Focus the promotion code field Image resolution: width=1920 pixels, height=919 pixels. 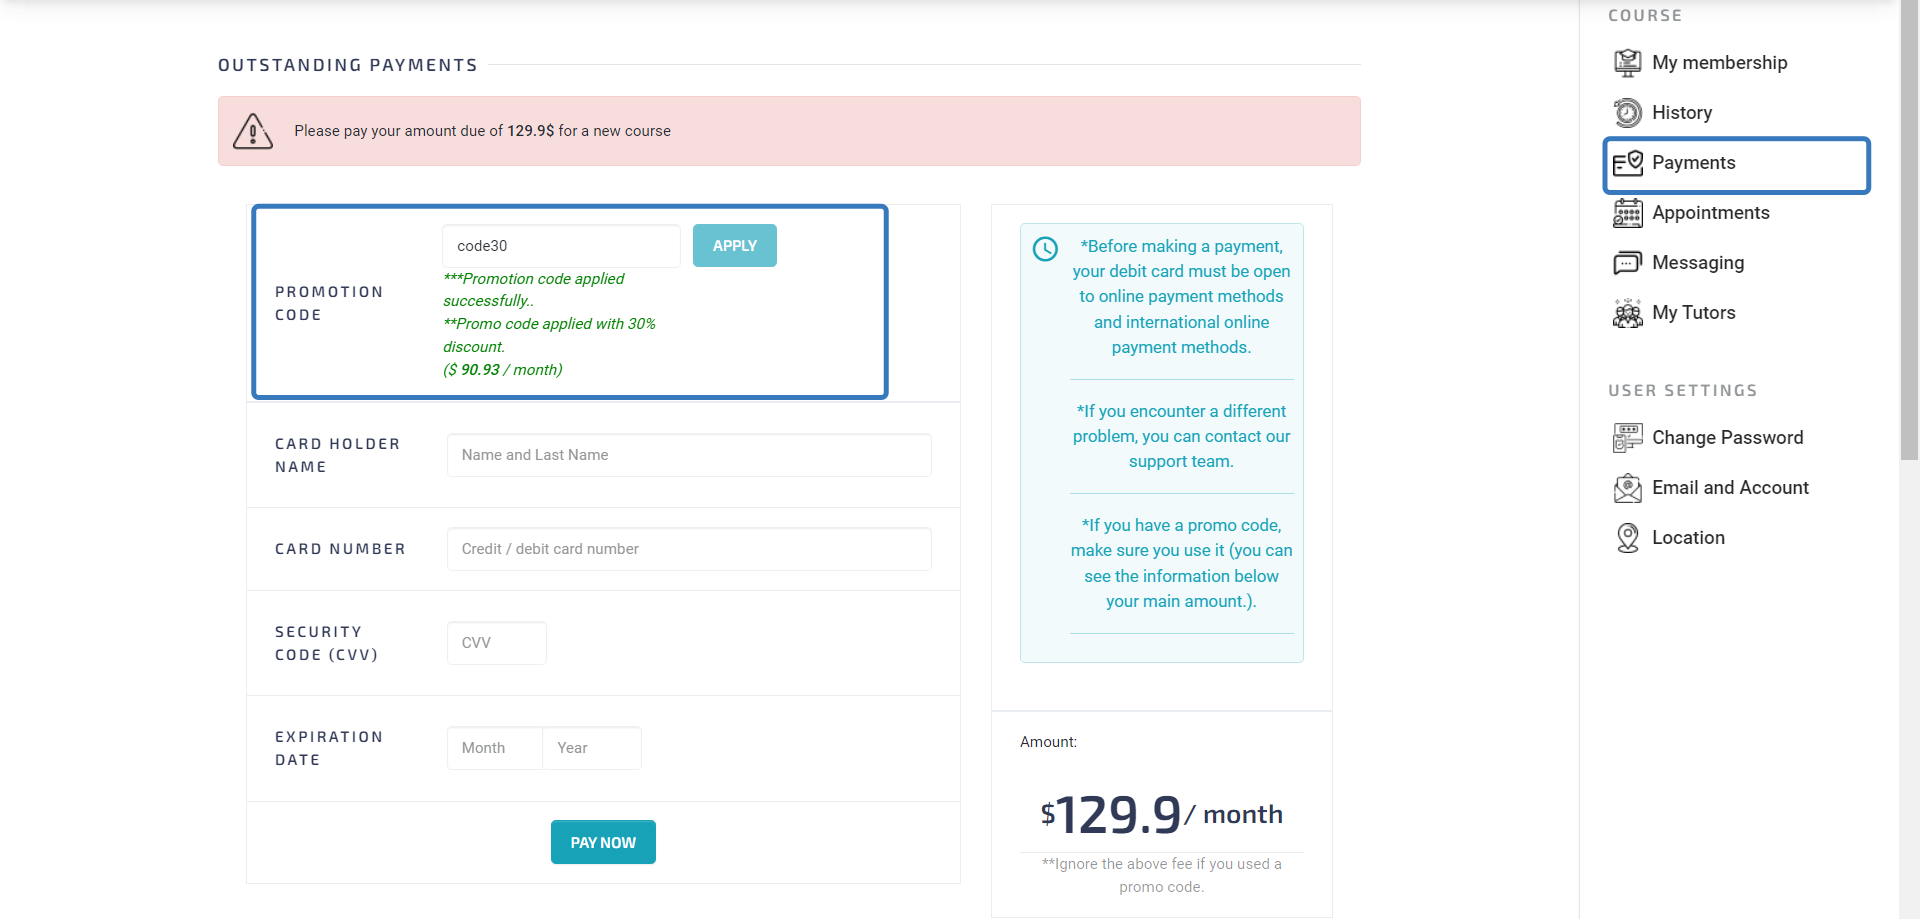click(x=561, y=246)
